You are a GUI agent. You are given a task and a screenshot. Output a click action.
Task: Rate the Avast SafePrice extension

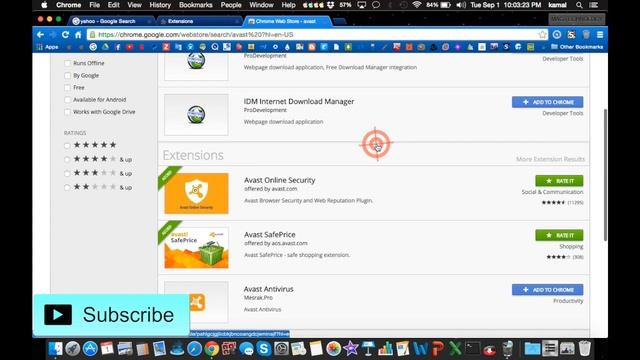click(559, 235)
